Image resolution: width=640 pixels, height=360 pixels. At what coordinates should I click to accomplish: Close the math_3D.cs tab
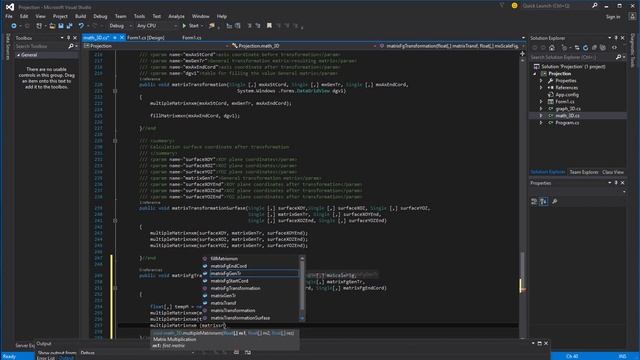coord(122,38)
